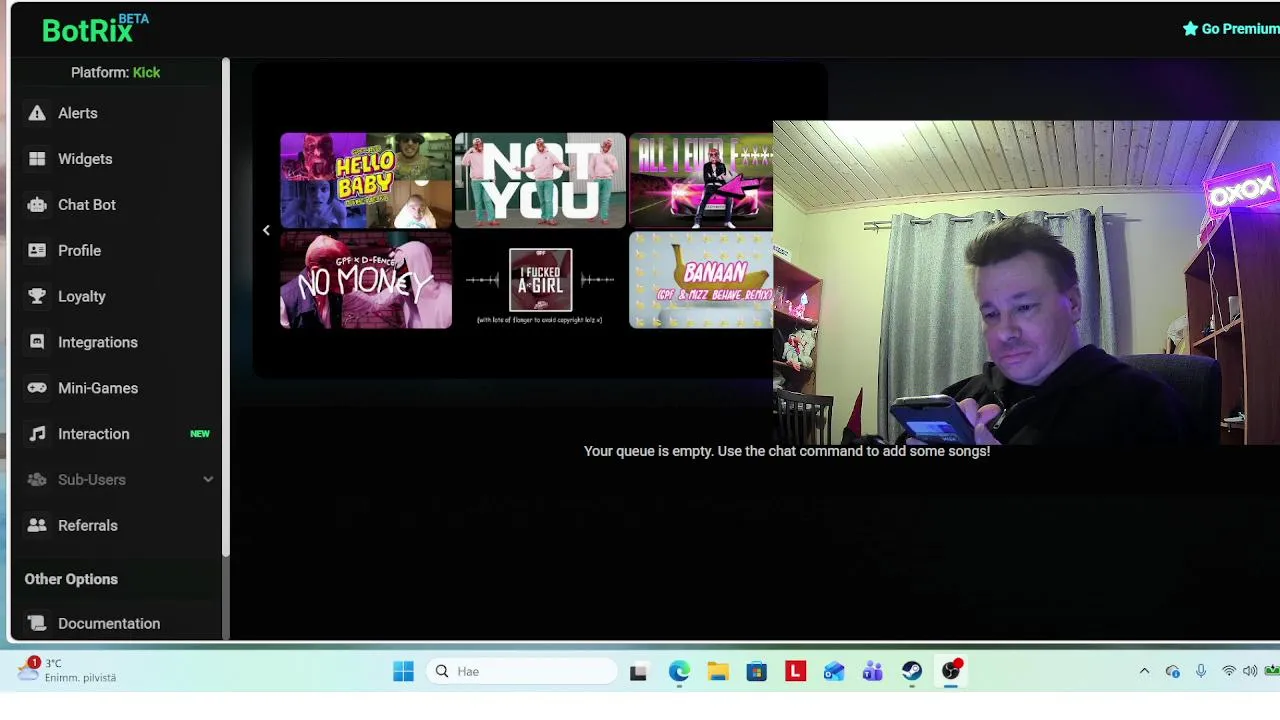Open the weather widget in taskbar
Screen dimensions: 1280x720
68,670
